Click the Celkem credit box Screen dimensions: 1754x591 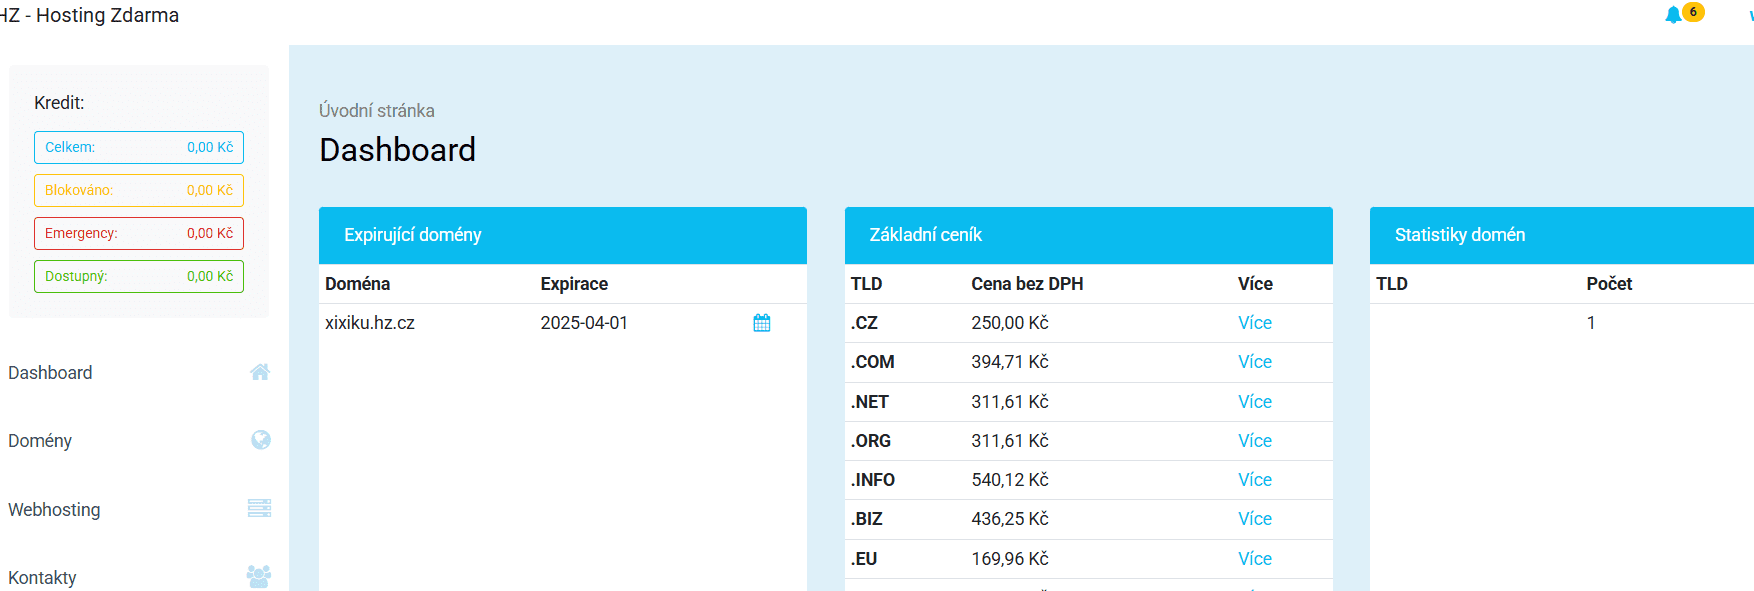click(139, 147)
